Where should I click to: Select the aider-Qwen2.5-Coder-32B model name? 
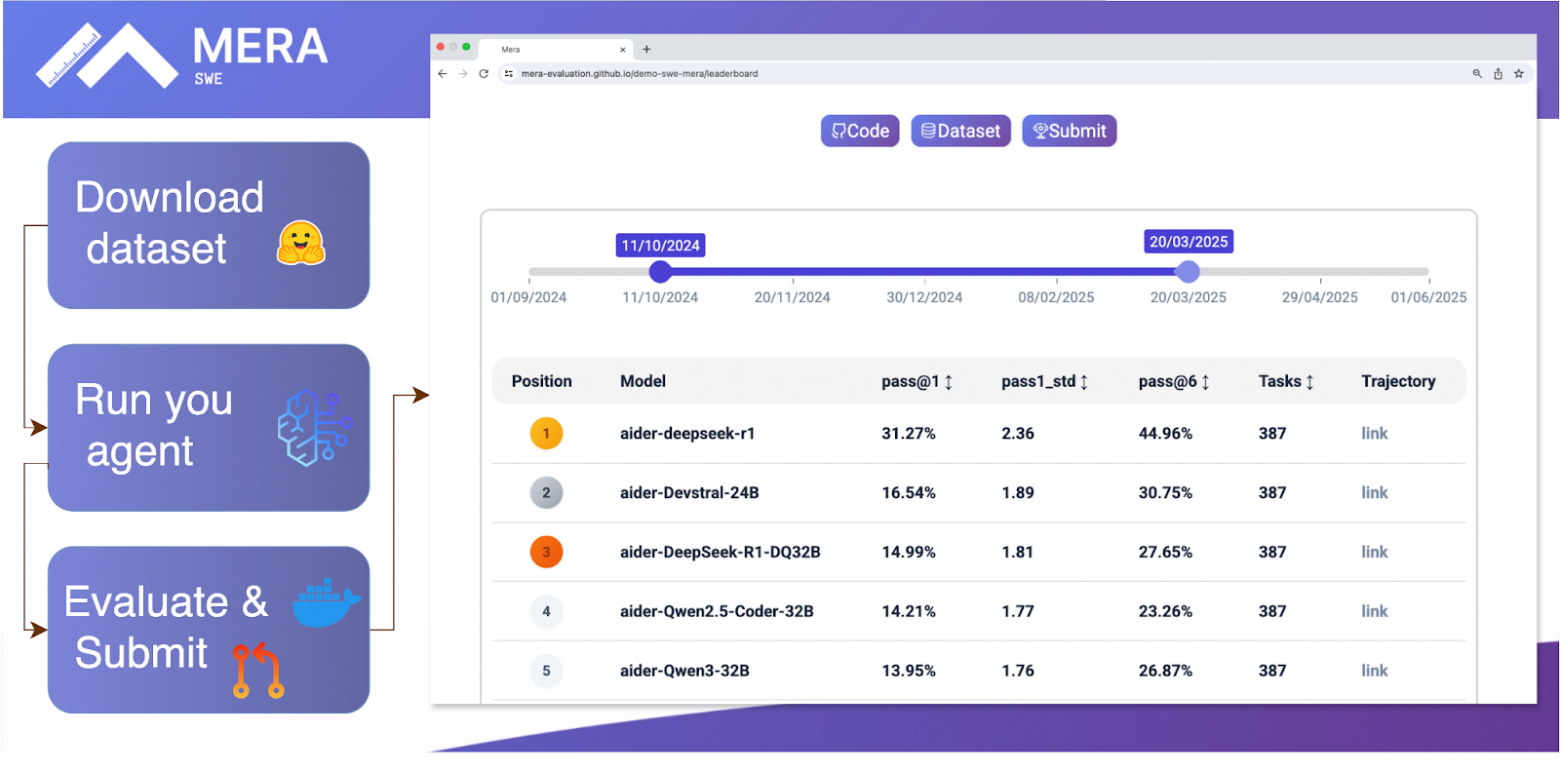[x=717, y=611]
